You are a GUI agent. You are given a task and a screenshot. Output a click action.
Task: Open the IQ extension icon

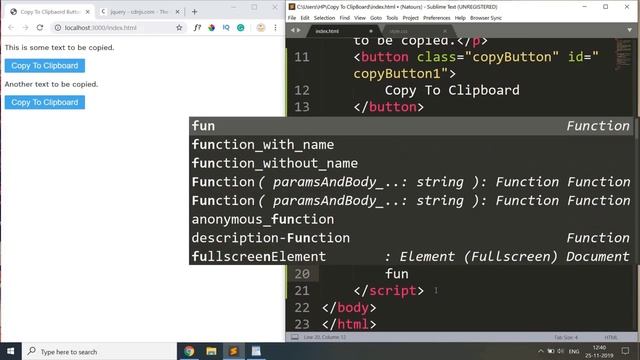point(226,28)
